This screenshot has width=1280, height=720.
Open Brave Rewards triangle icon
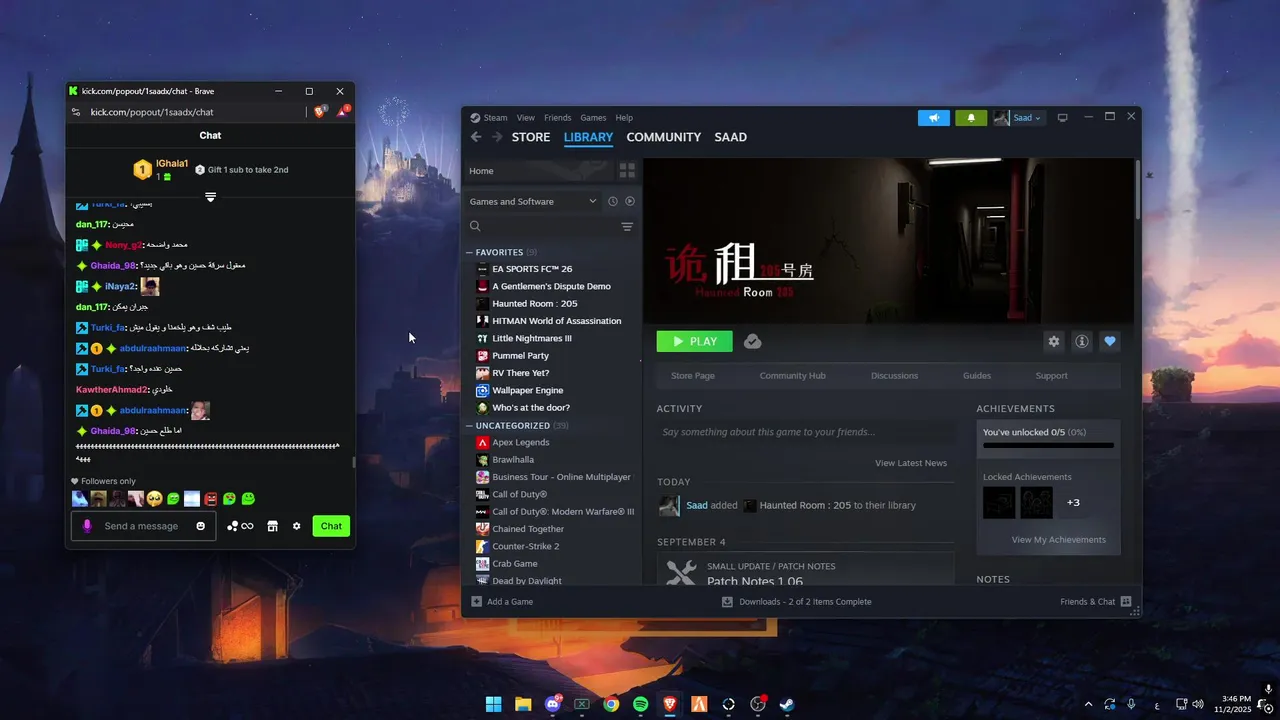343,112
